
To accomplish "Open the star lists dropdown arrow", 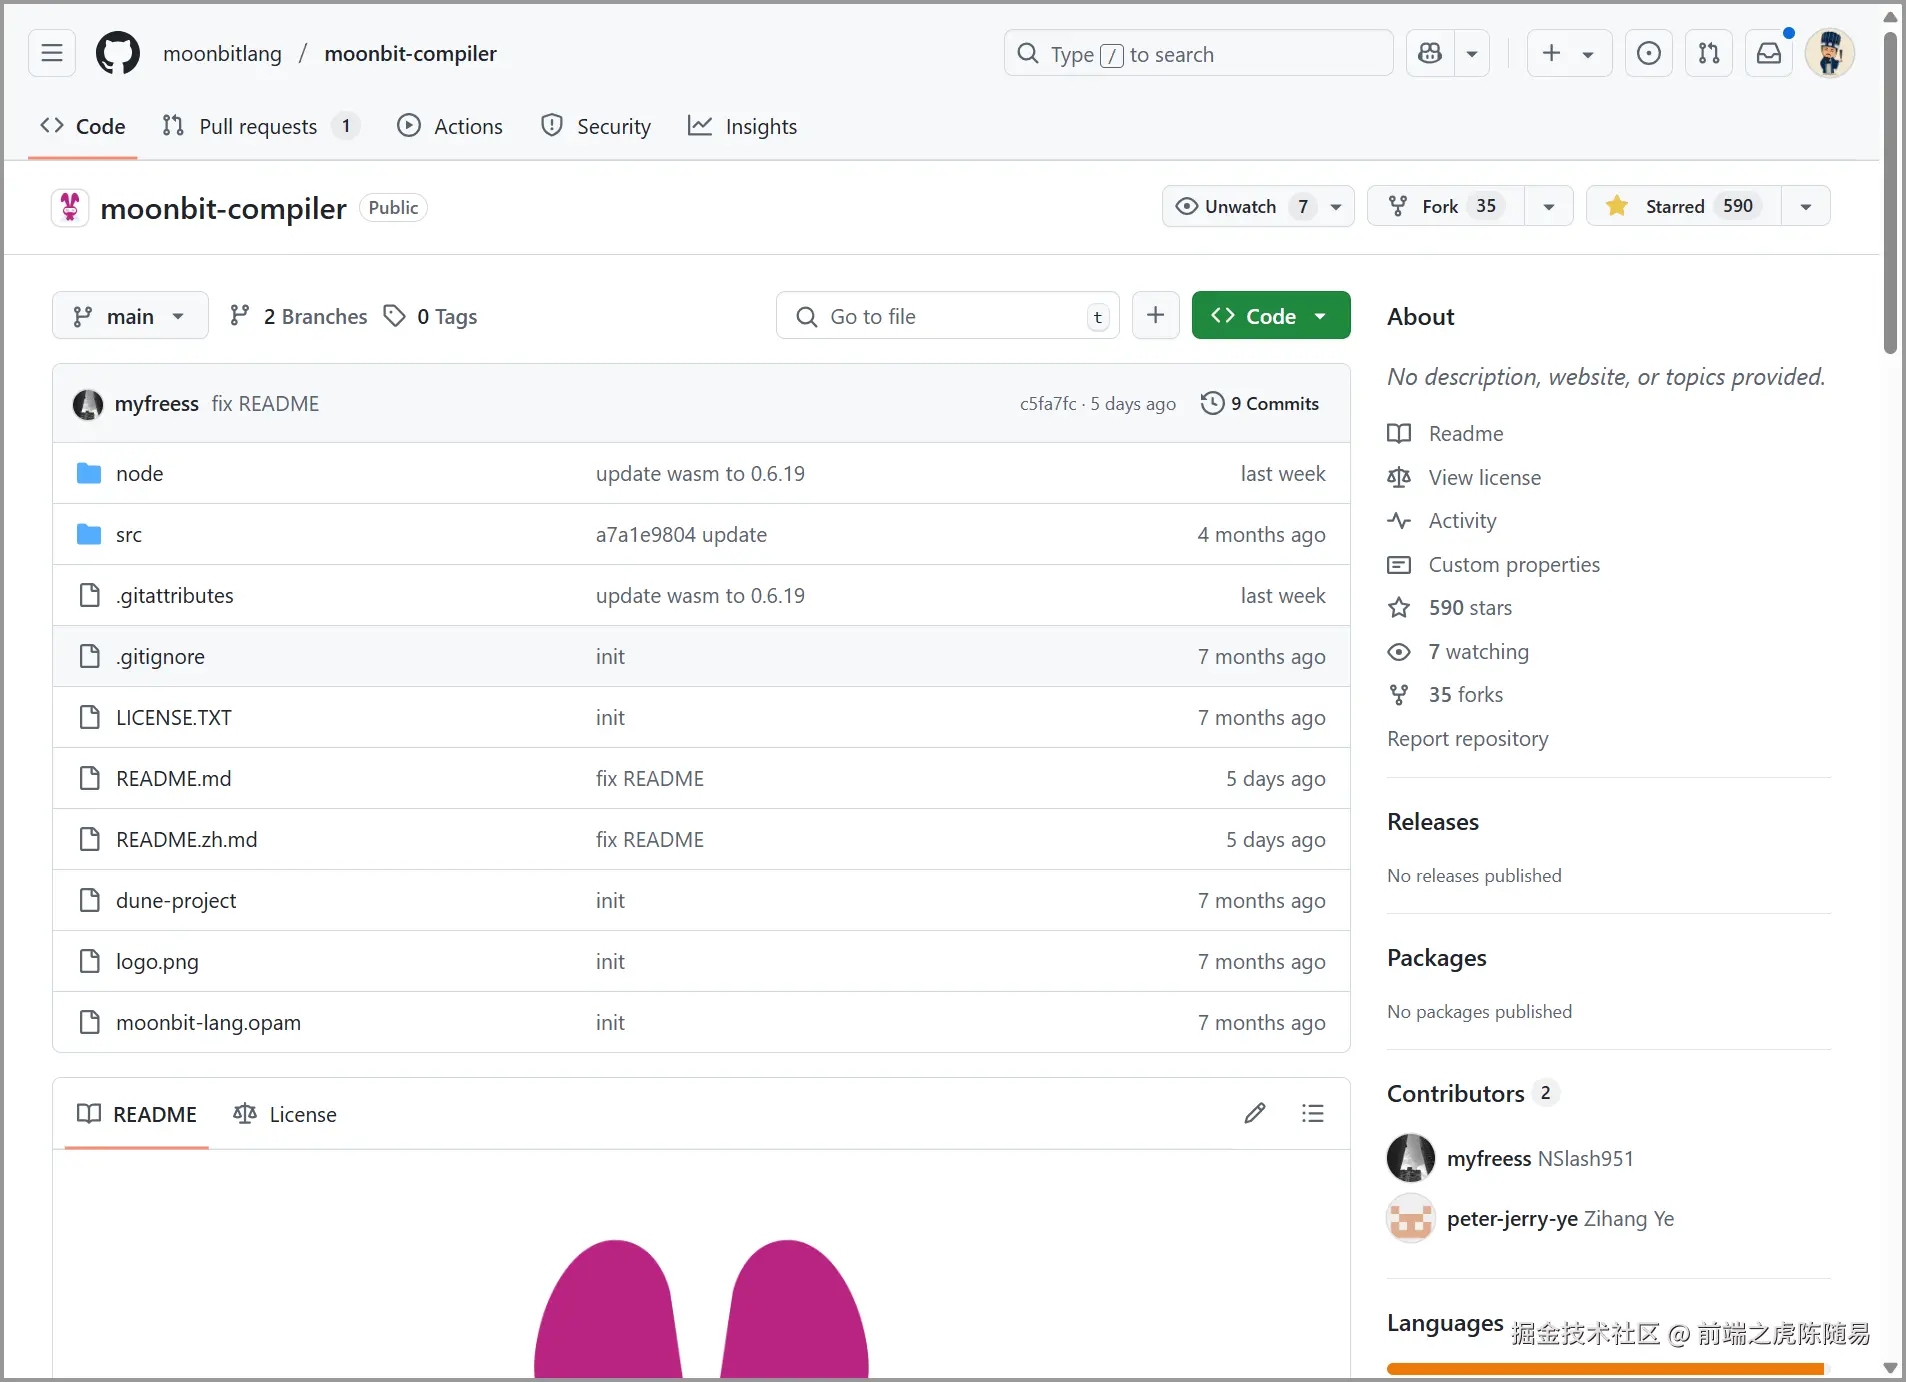I will click(x=1806, y=206).
